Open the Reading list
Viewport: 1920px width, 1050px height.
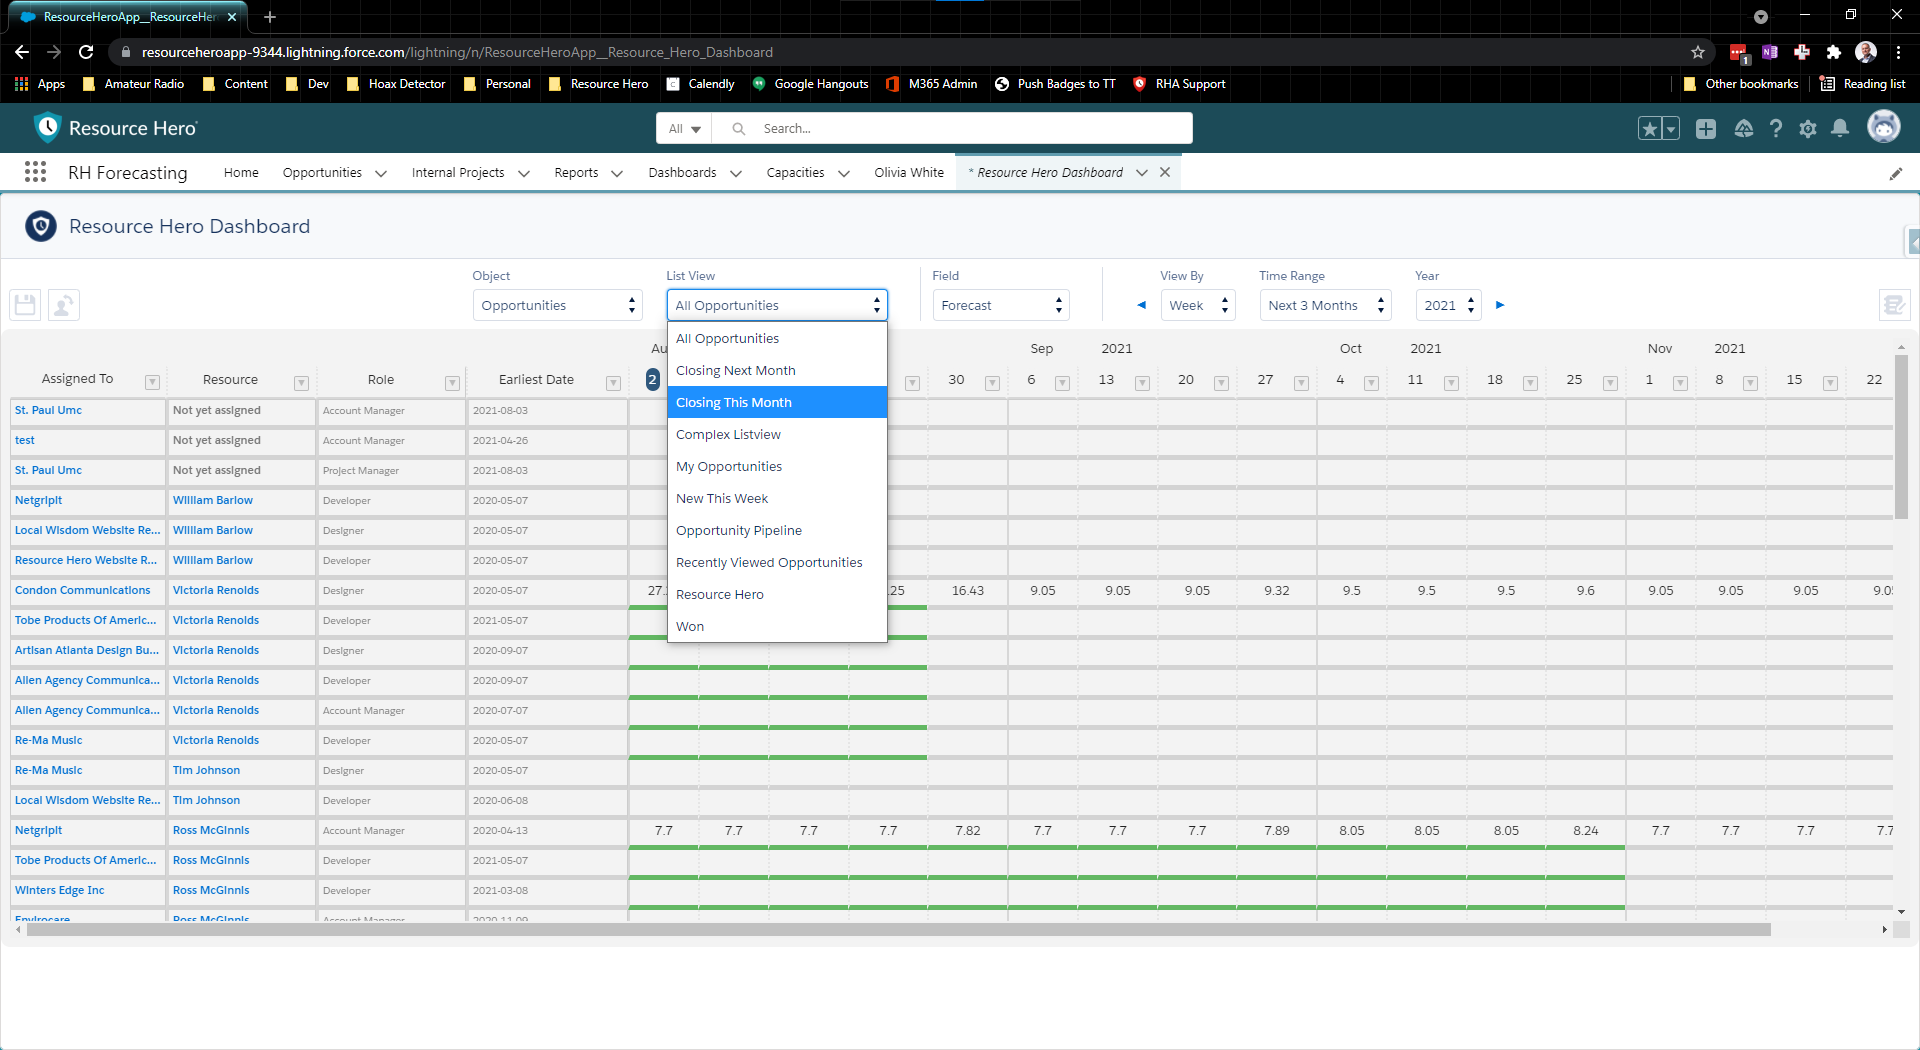click(x=1863, y=84)
